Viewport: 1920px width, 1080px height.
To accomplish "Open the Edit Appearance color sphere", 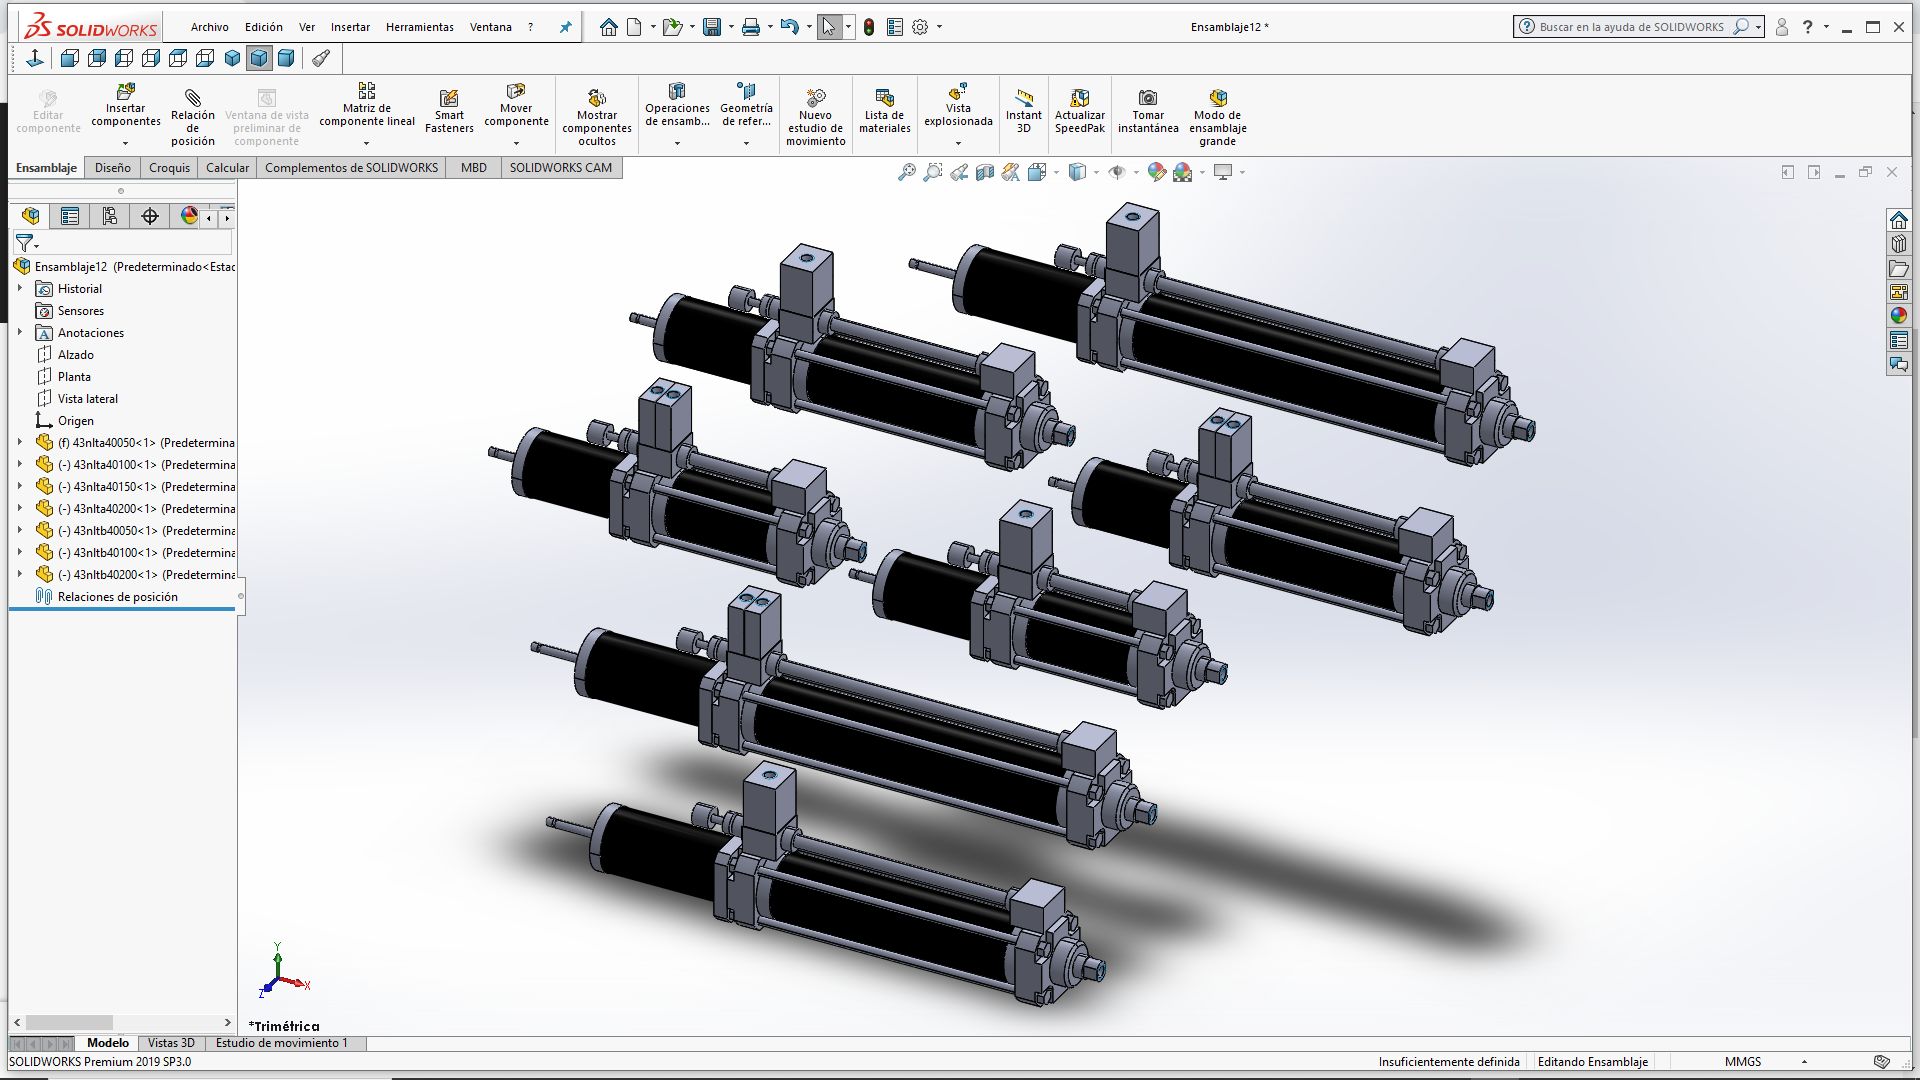I will coord(1157,172).
